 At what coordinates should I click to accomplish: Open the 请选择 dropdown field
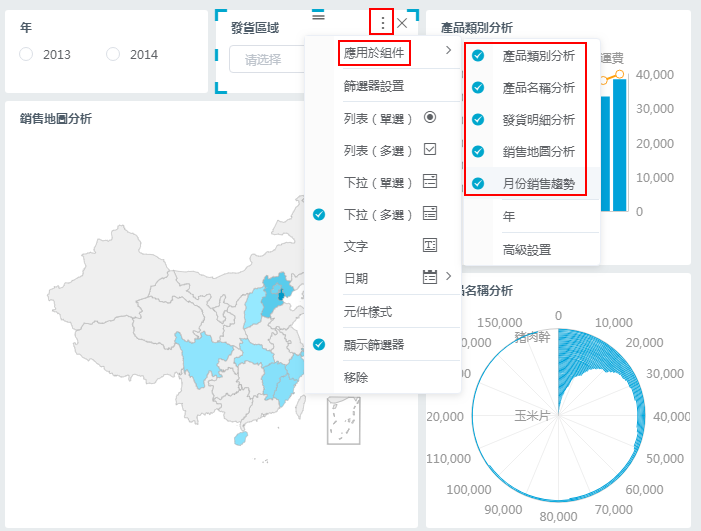pyautogui.click(x=265, y=59)
